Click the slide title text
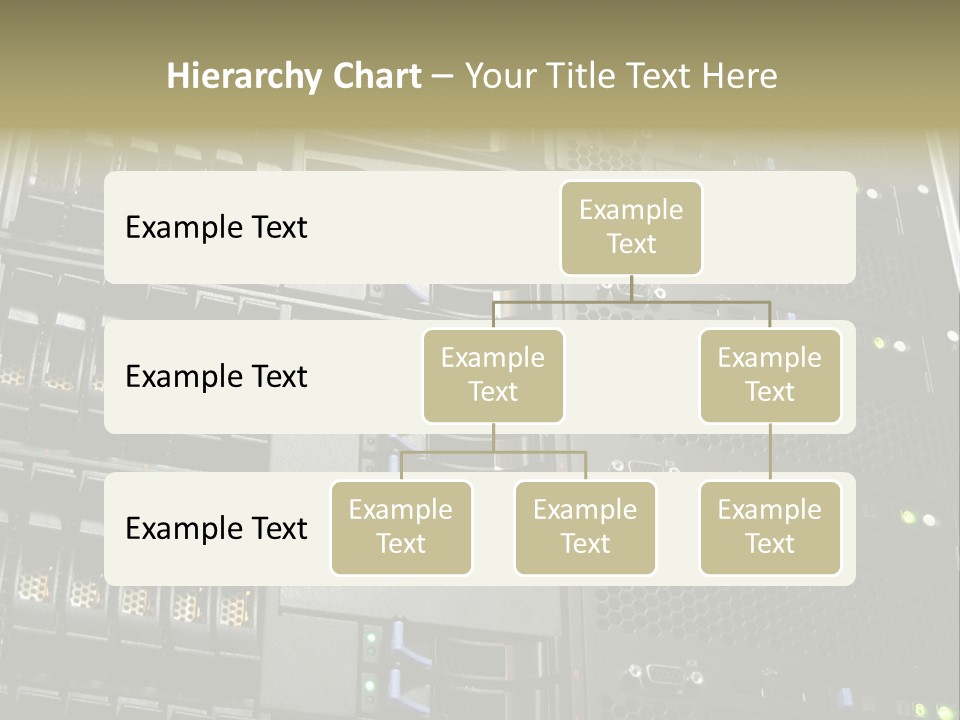This screenshot has width=960, height=720. point(473,75)
